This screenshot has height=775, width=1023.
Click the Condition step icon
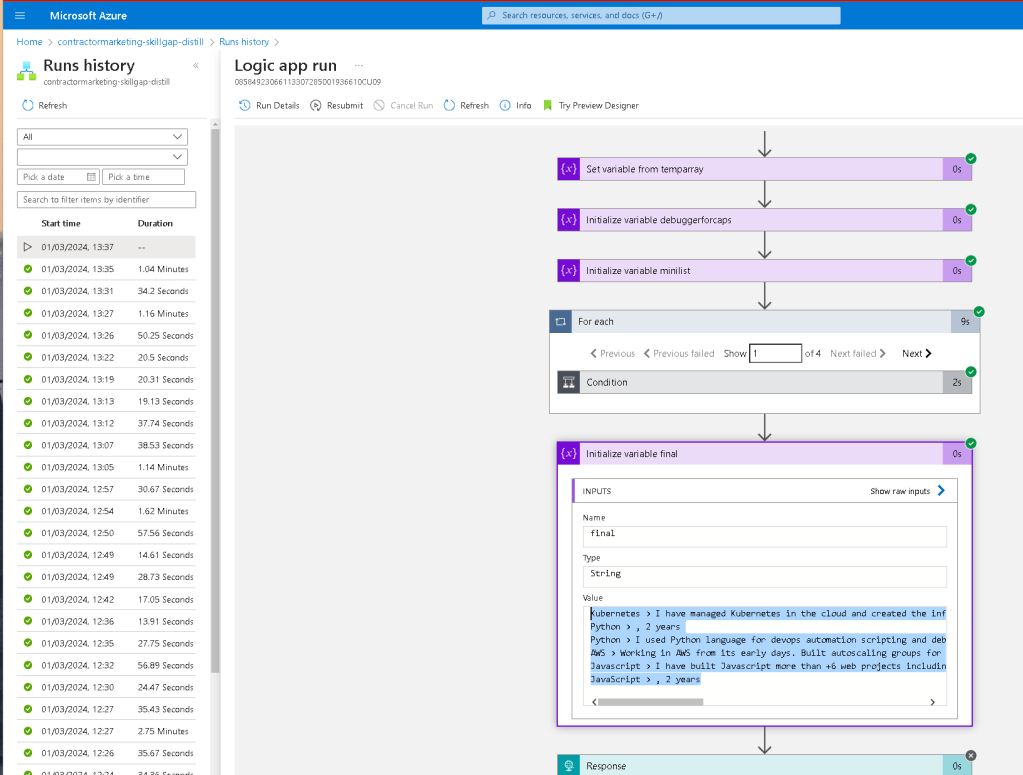tap(569, 382)
